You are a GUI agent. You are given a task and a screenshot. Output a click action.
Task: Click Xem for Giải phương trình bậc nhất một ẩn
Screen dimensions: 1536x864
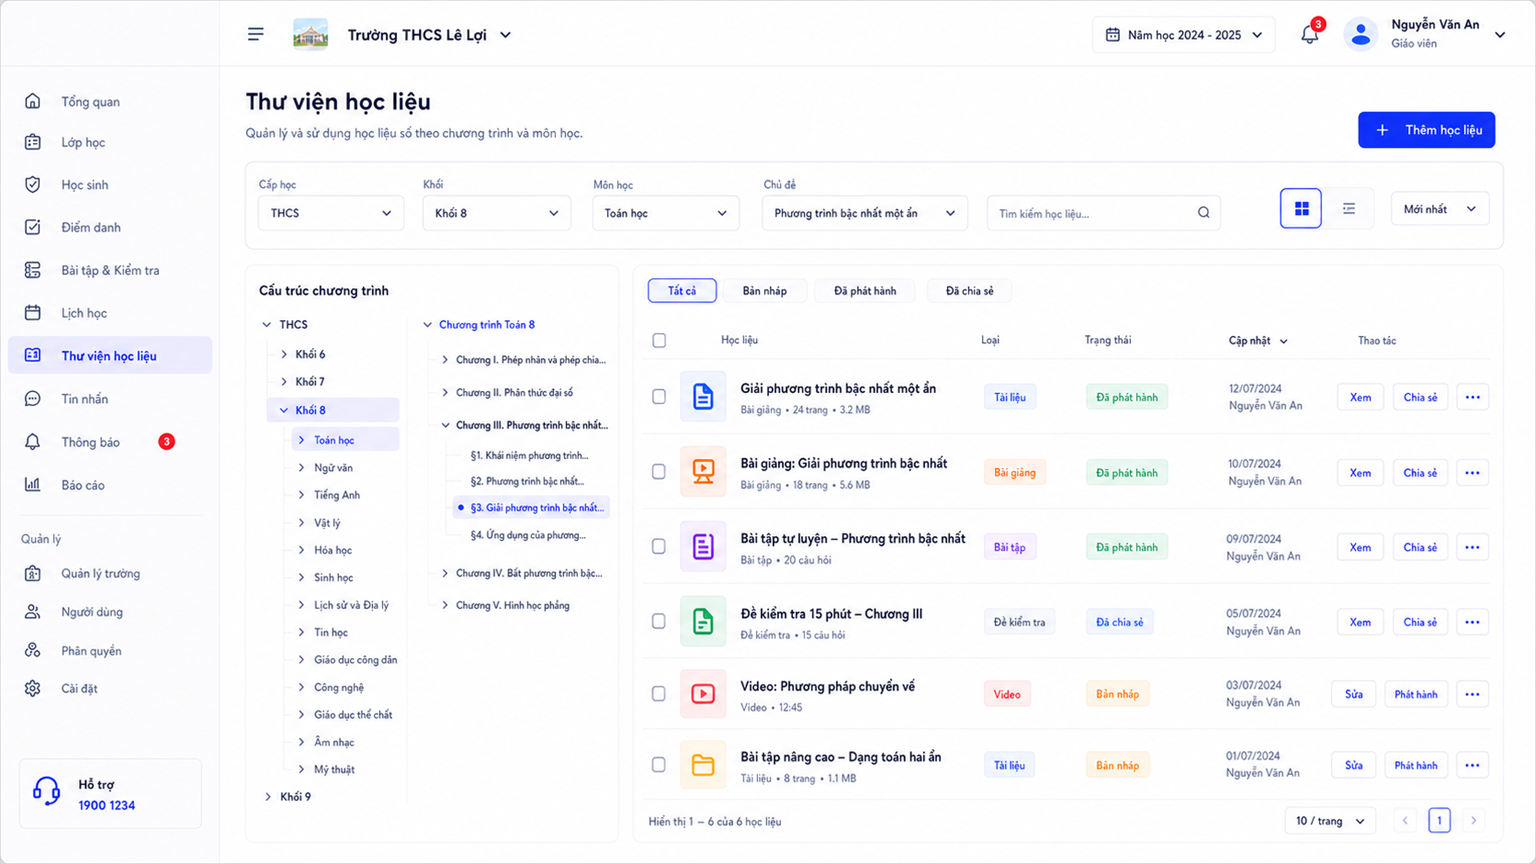[1360, 397]
